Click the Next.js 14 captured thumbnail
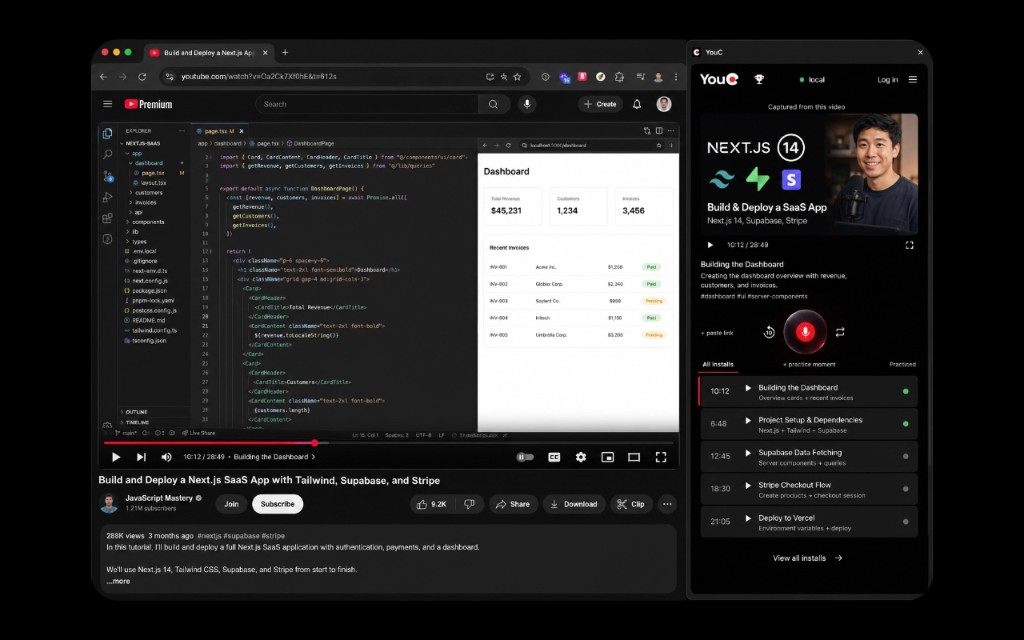The image size is (1024, 640). click(x=808, y=174)
